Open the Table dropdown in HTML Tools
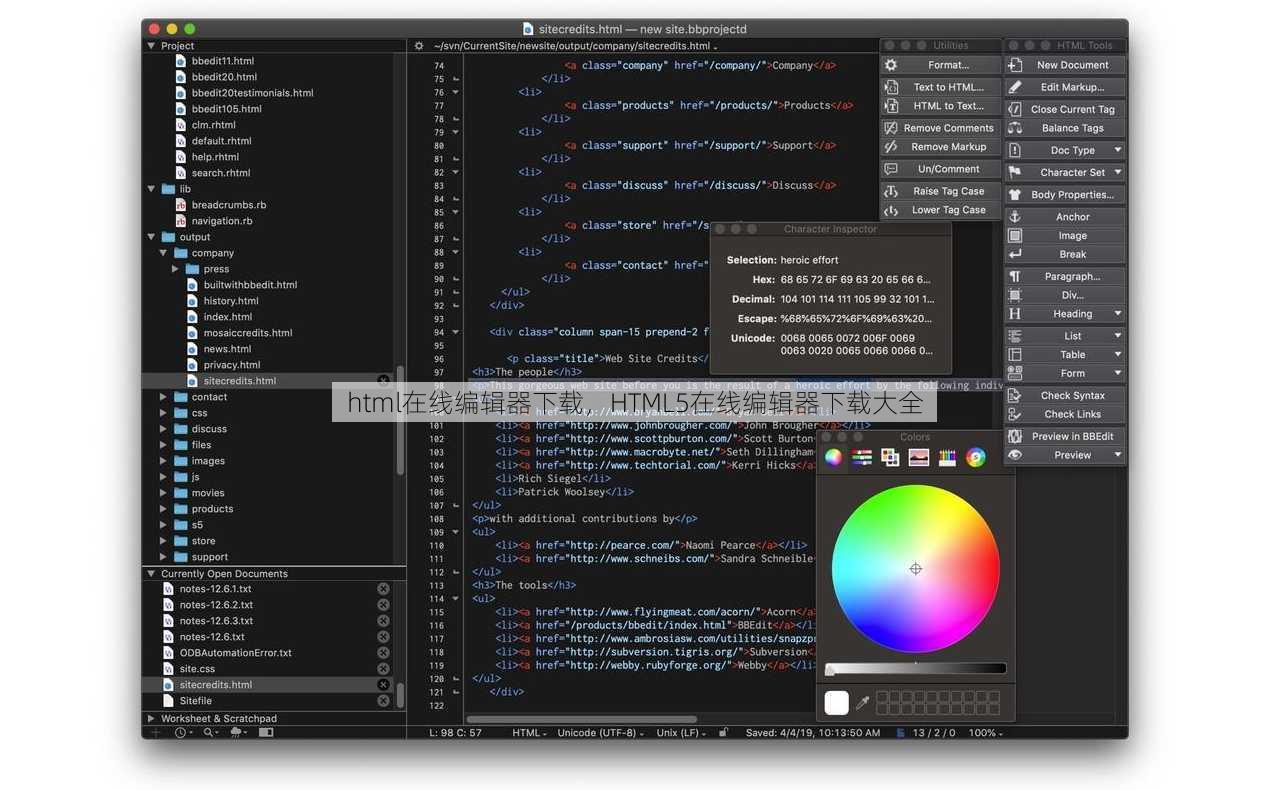Image resolution: width=1270 pixels, height=790 pixels. (x=1065, y=355)
